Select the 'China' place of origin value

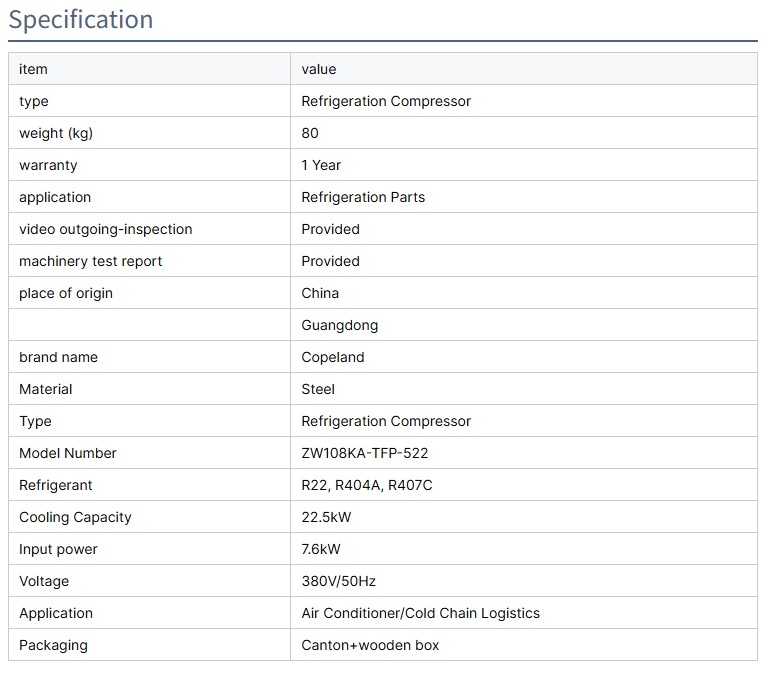point(320,293)
